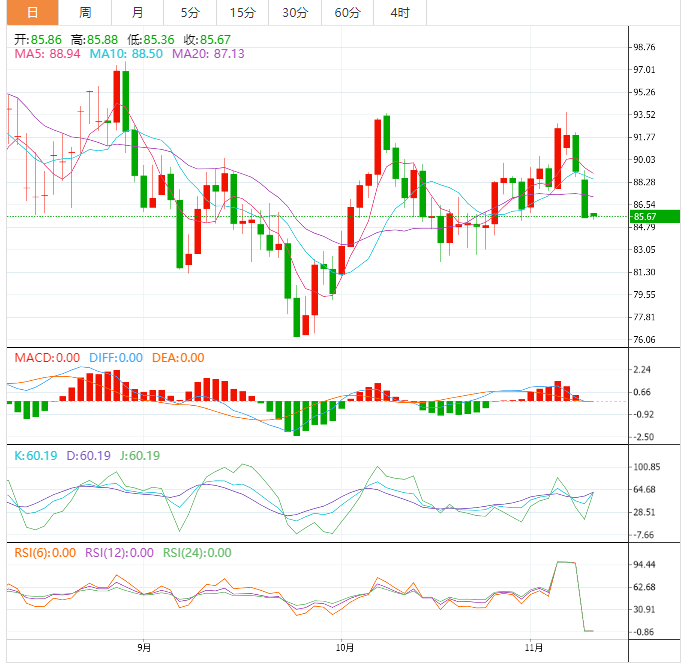Click the J:60.19 indicator label

(x=140, y=456)
